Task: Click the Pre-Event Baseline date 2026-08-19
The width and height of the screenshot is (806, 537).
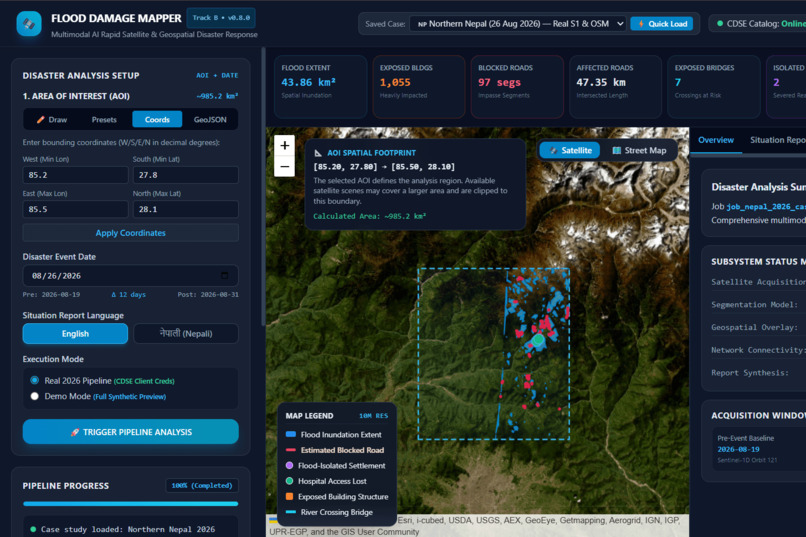Action: pyautogui.click(x=739, y=449)
